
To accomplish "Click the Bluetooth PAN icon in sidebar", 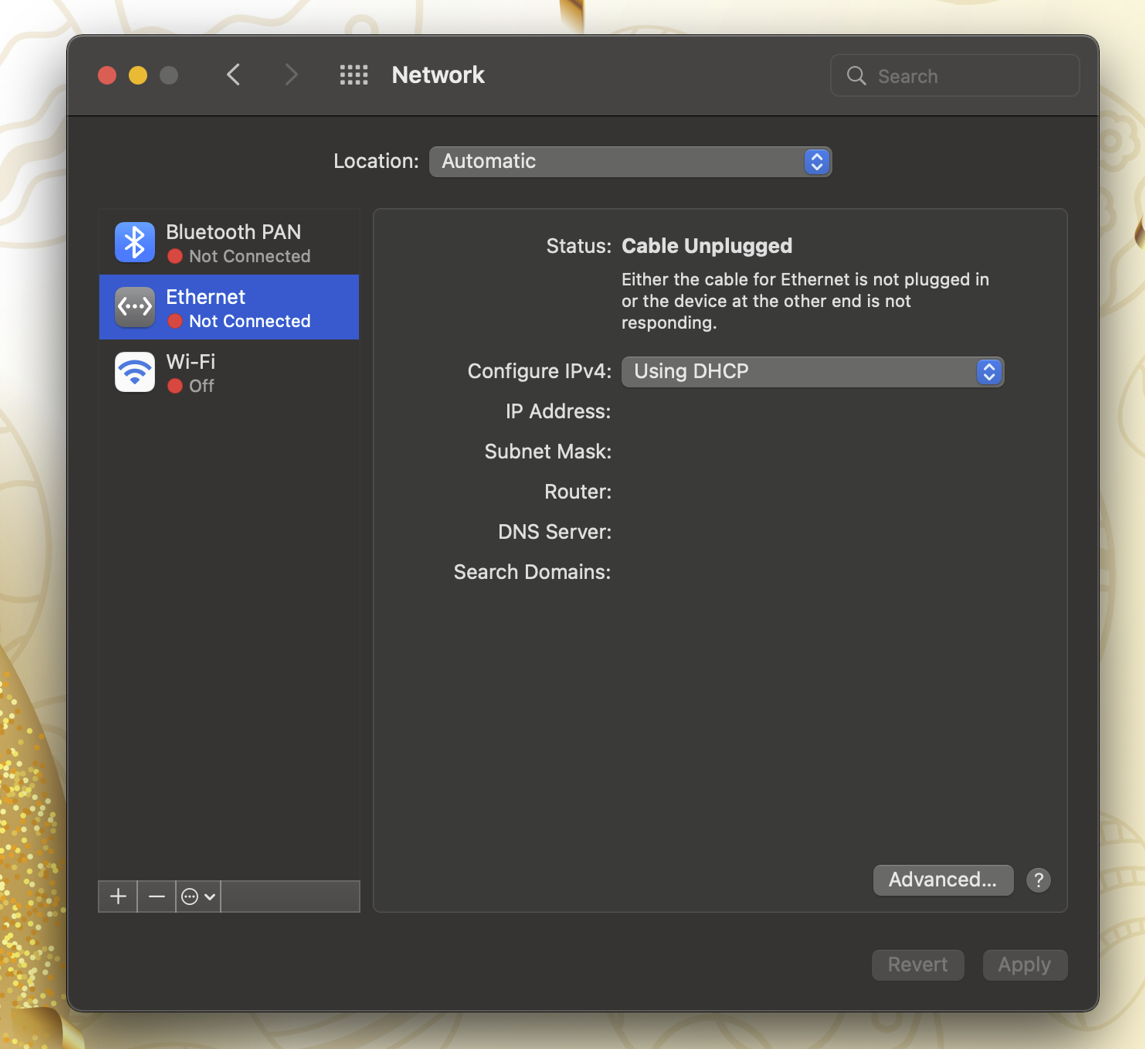I will tap(134, 242).
